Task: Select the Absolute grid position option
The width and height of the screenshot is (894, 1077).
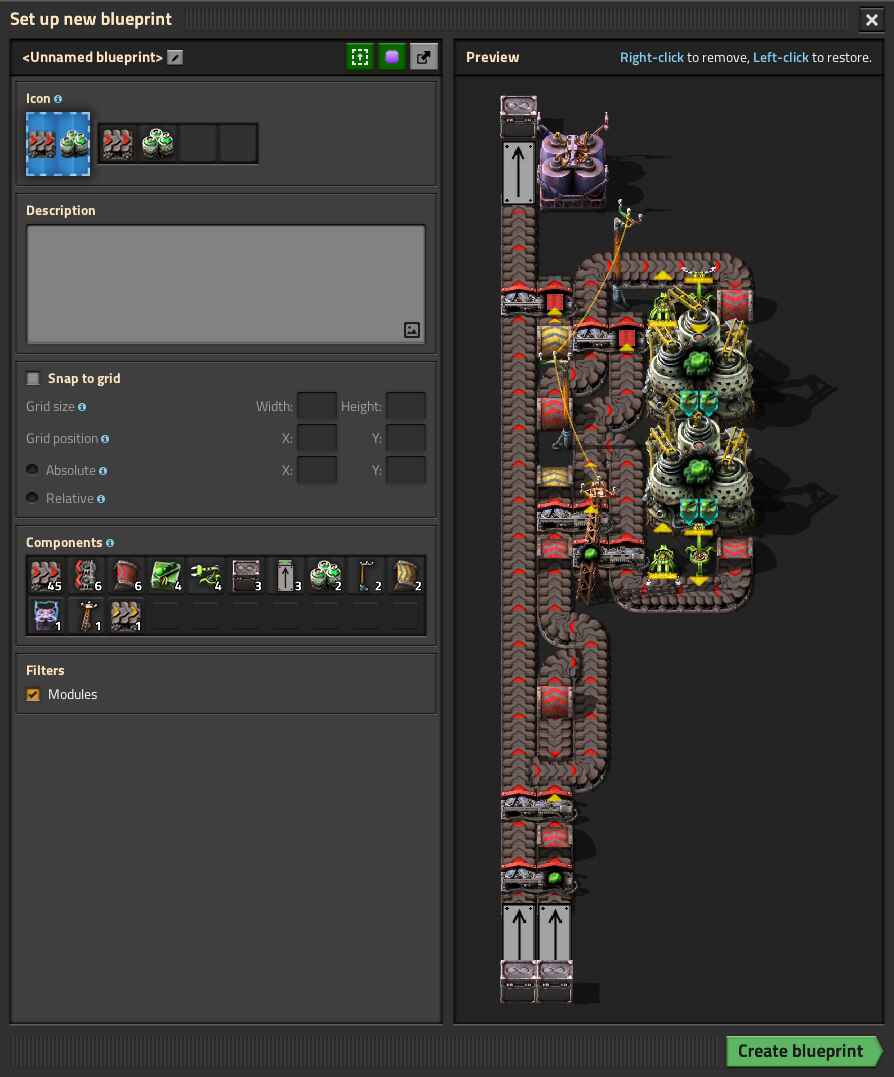Action: click(x=32, y=470)
